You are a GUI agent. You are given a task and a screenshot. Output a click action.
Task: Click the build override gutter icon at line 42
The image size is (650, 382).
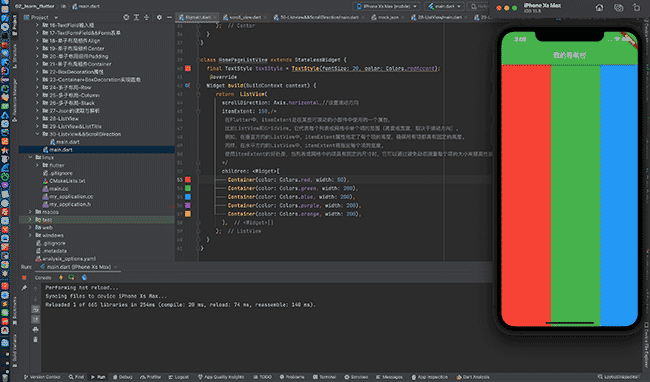187,85
